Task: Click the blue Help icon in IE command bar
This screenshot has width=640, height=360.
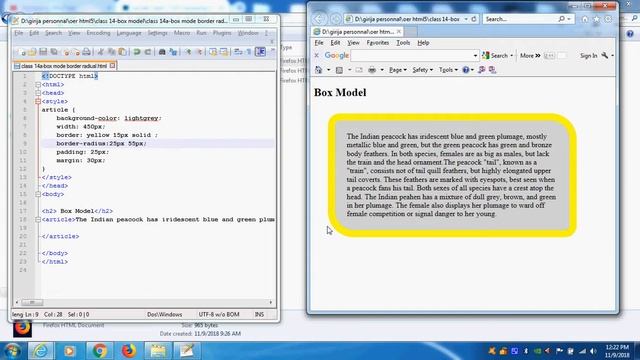Action: pos(466,70)
